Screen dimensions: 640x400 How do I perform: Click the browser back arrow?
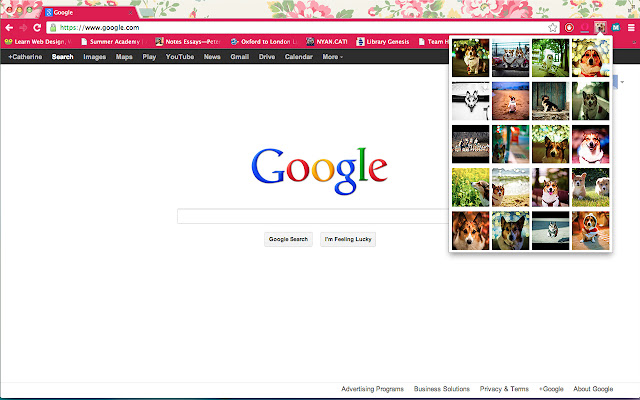pos(8,27)
